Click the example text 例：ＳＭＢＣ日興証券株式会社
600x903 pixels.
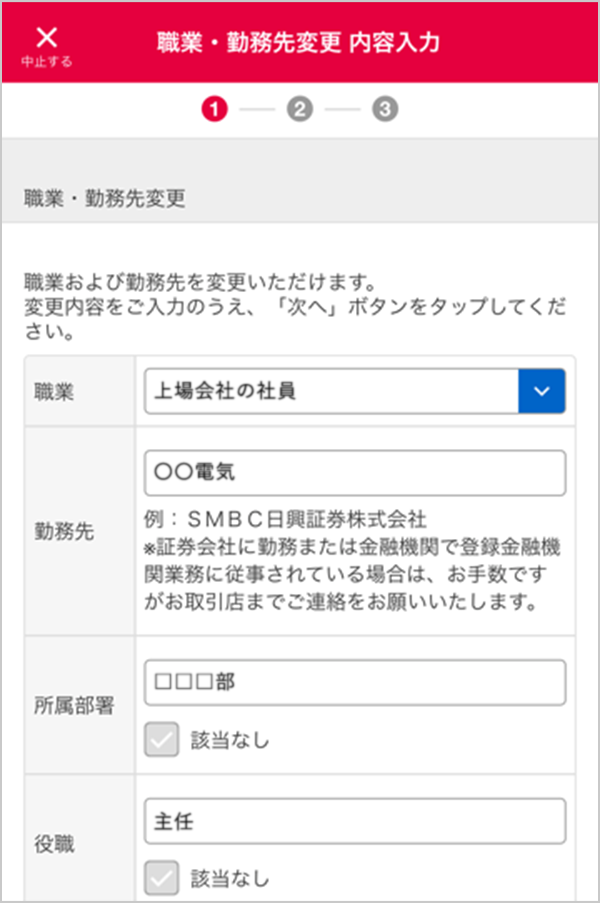tap(286, 520)
